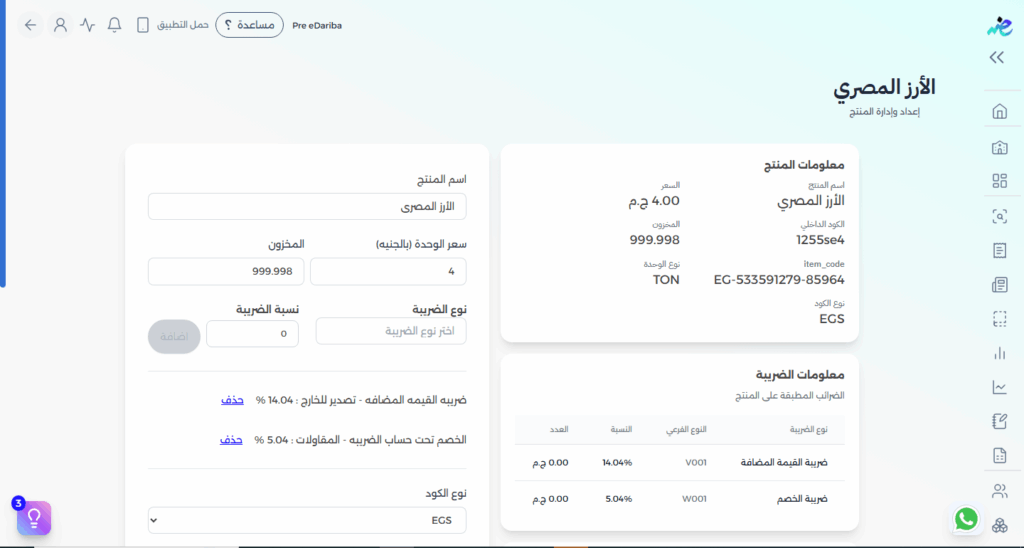Click the نوع الضريبة column header
Image resolution: width=1024 pixels, height=548 pixels.
tap(808, 429)
